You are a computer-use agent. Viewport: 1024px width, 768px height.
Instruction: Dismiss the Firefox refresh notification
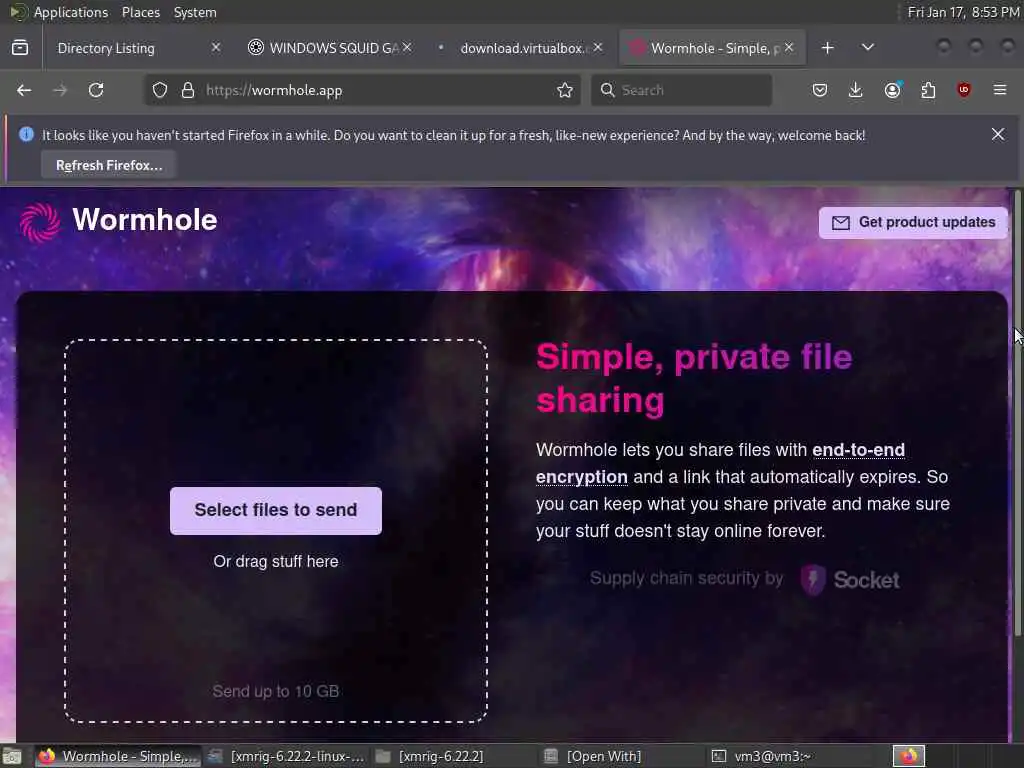tap(998, 135)
